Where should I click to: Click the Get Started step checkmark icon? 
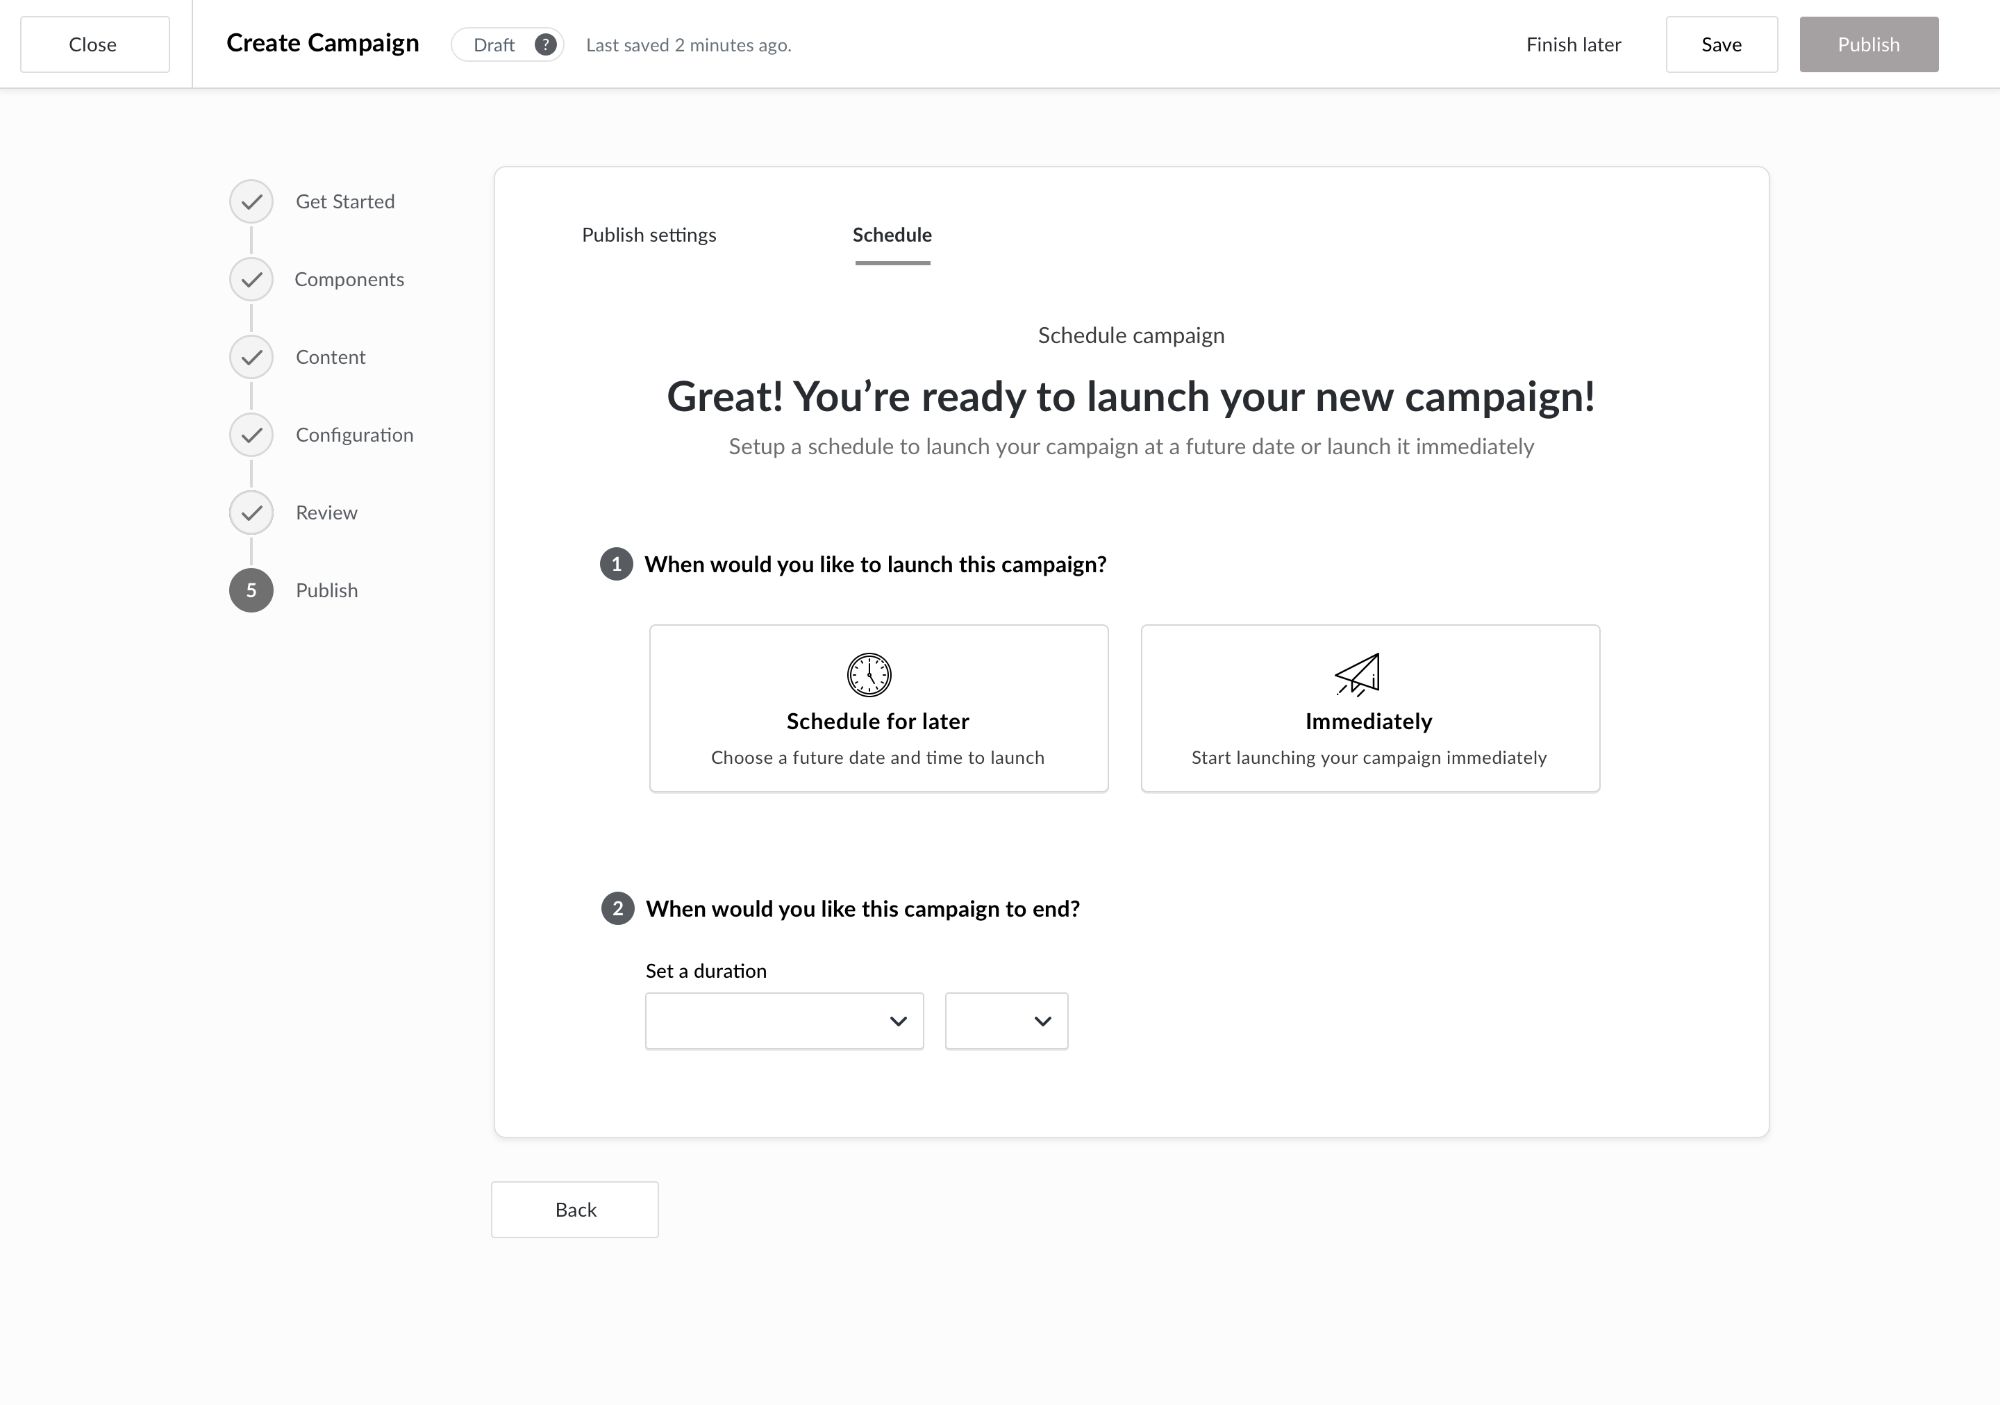[x=251, y=202]
